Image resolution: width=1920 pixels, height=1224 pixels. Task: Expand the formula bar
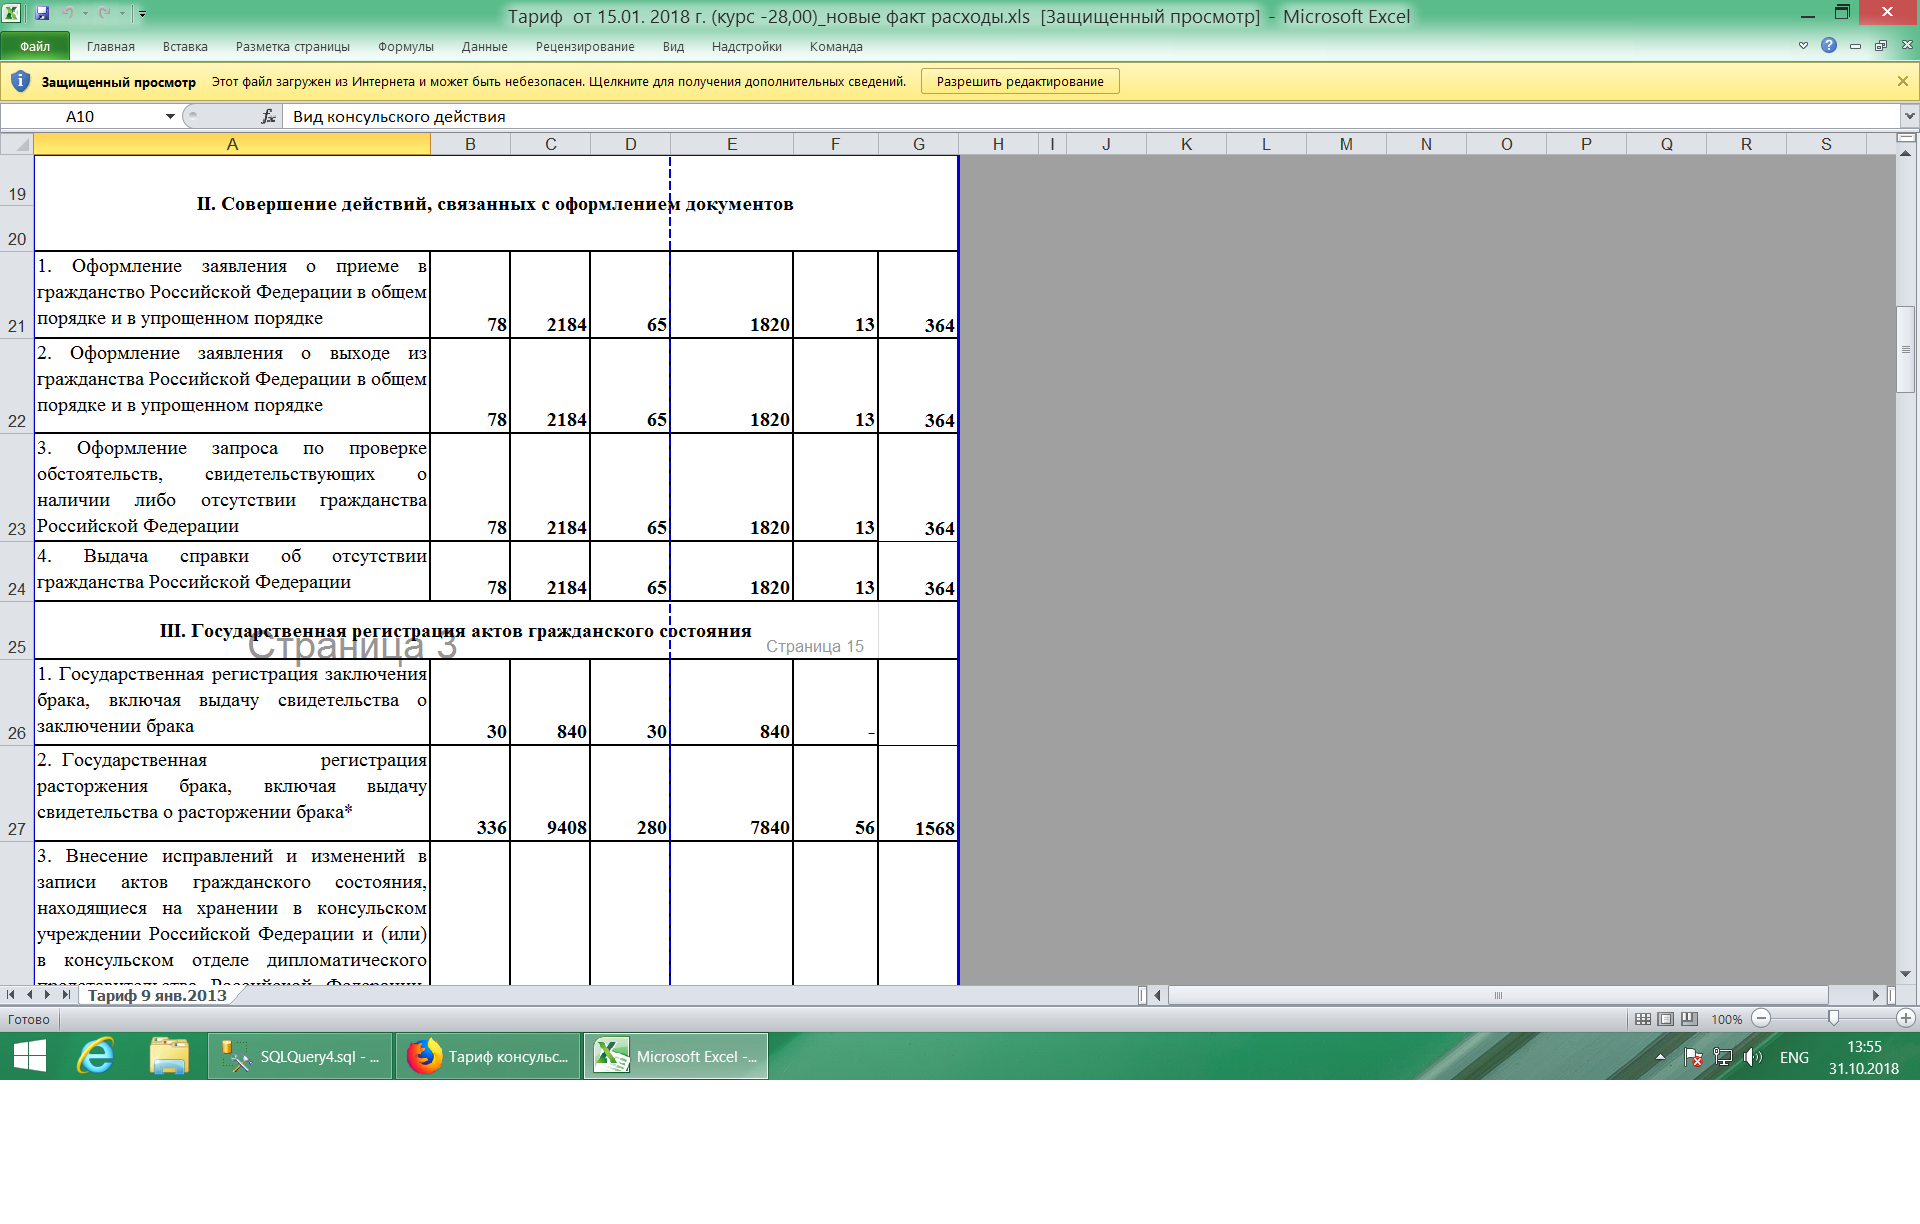coord(1908,117)
